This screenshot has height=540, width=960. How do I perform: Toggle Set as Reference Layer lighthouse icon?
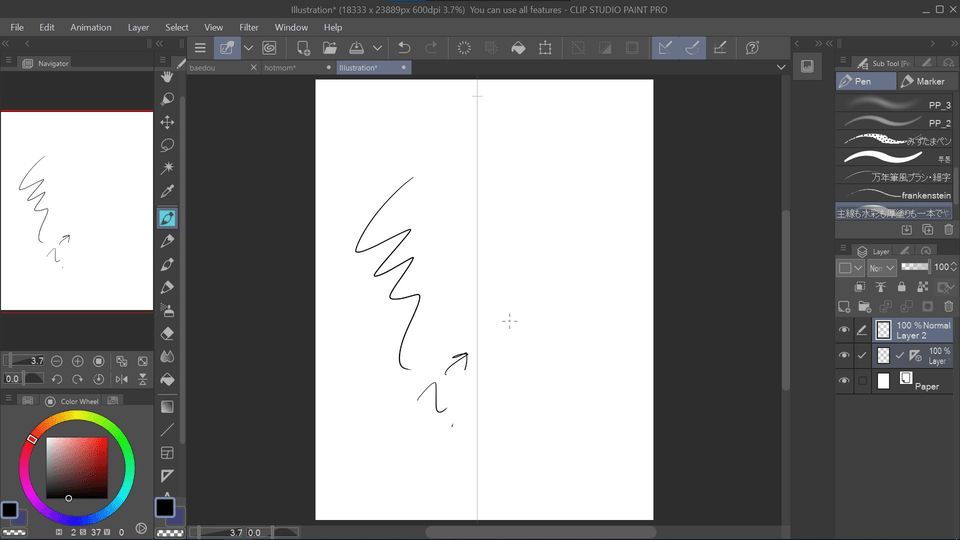pos(880,287)
